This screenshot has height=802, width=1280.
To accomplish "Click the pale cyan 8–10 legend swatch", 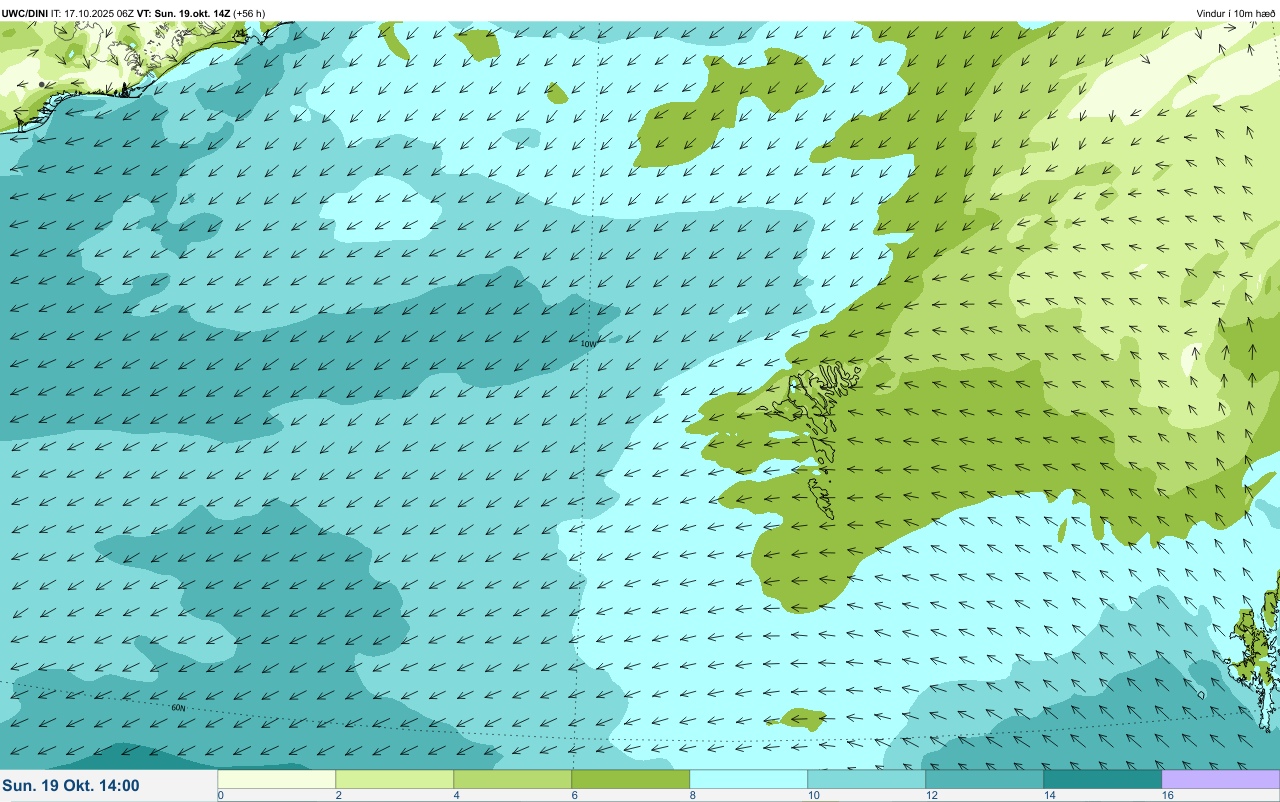I will 749,779.
